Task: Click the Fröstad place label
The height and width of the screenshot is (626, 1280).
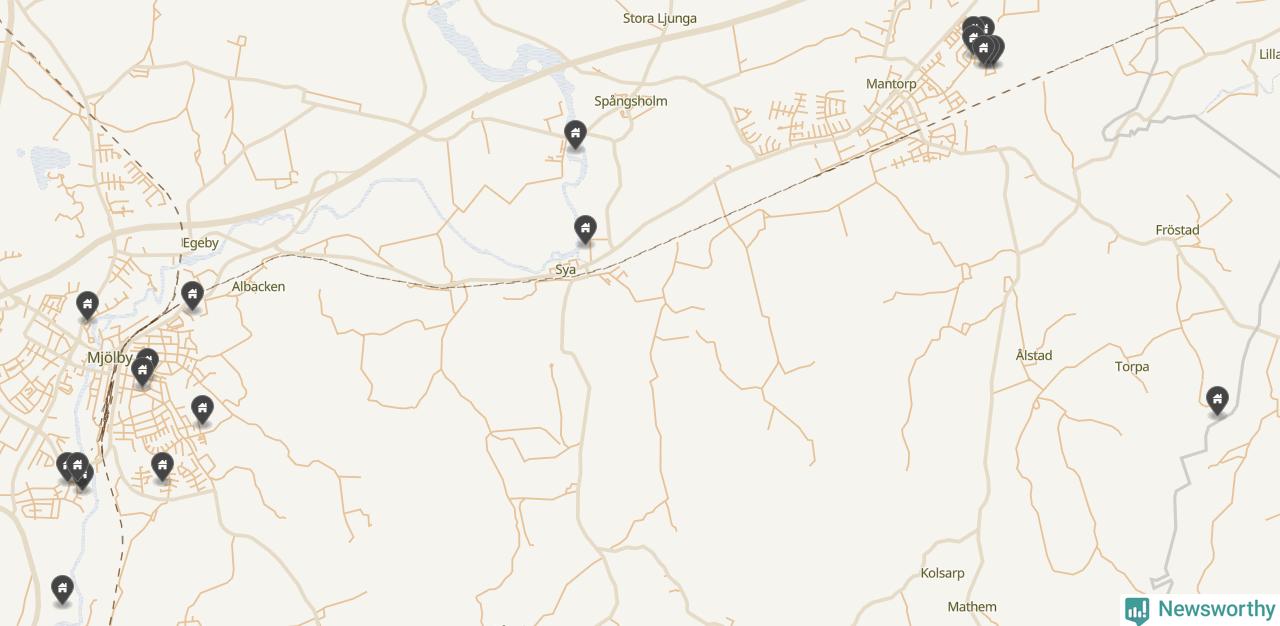Action: pyautogui.click(x=1177, y=230)
